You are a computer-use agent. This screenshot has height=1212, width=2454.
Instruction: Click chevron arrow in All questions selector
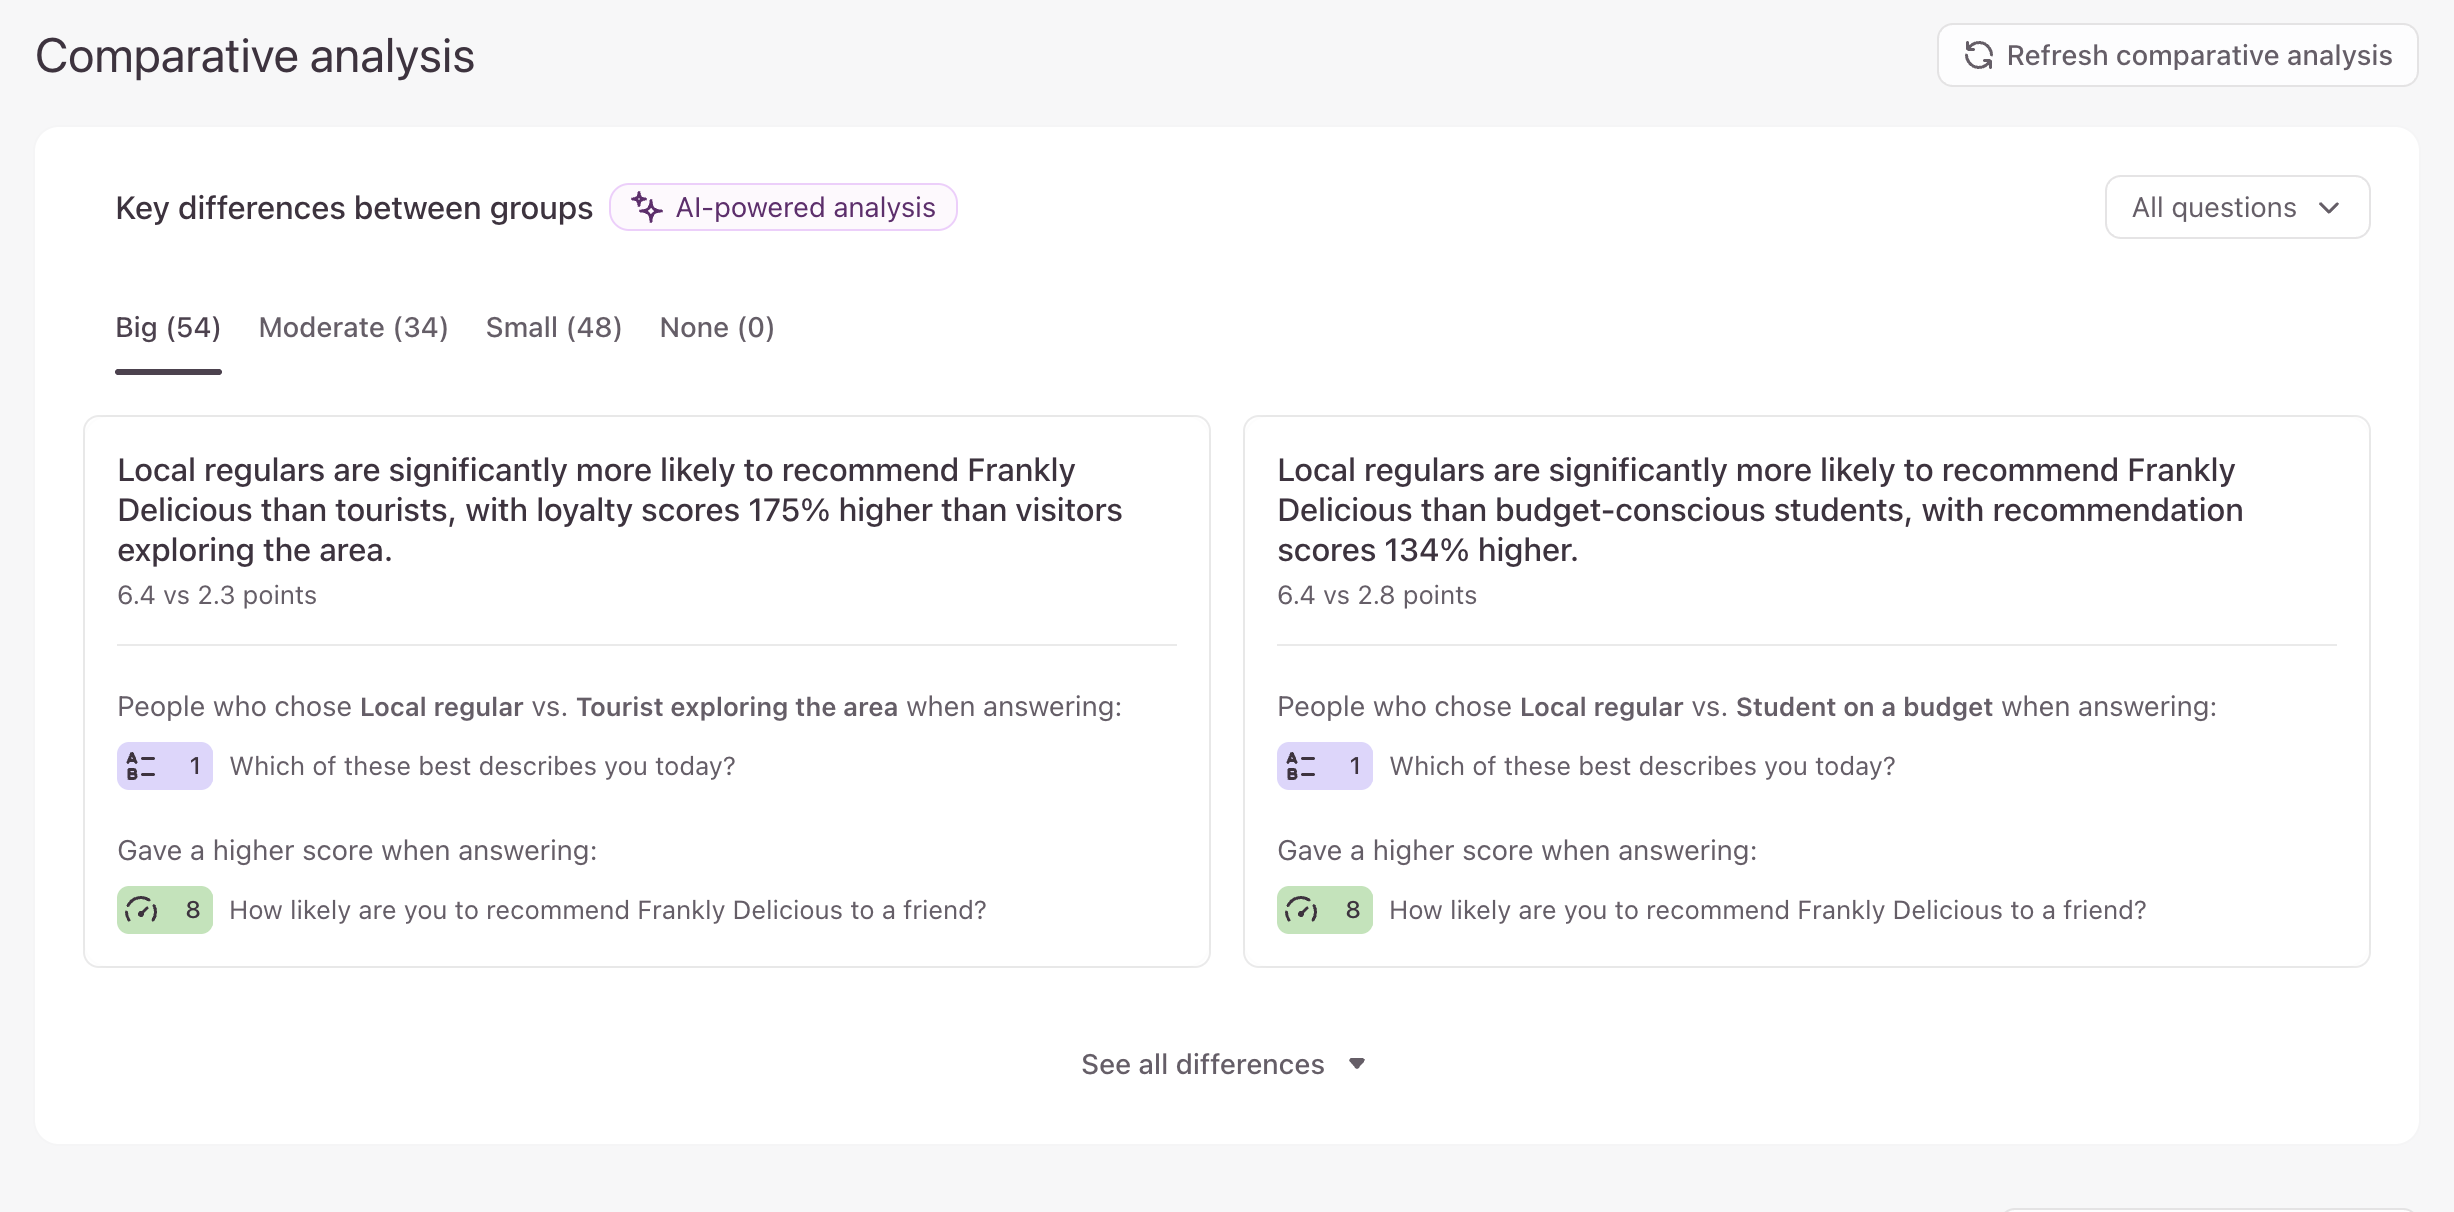(2329, 208)
